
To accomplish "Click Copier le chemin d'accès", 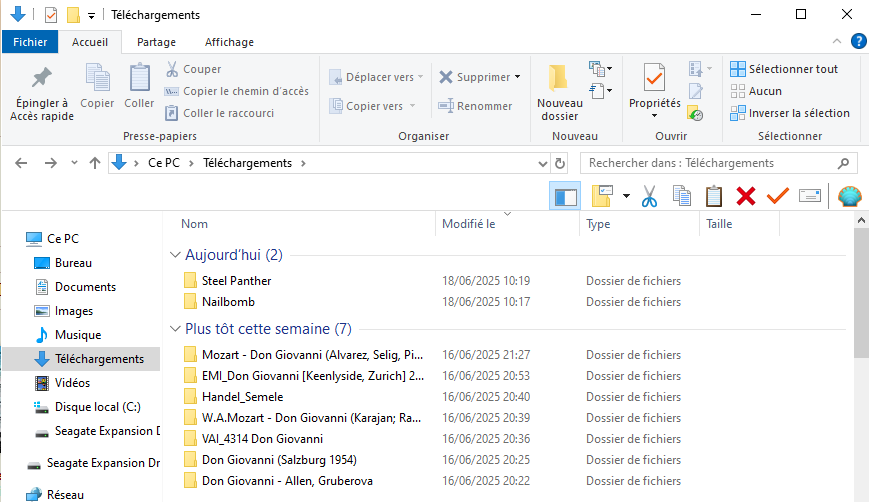I will (x=237, y=91).
